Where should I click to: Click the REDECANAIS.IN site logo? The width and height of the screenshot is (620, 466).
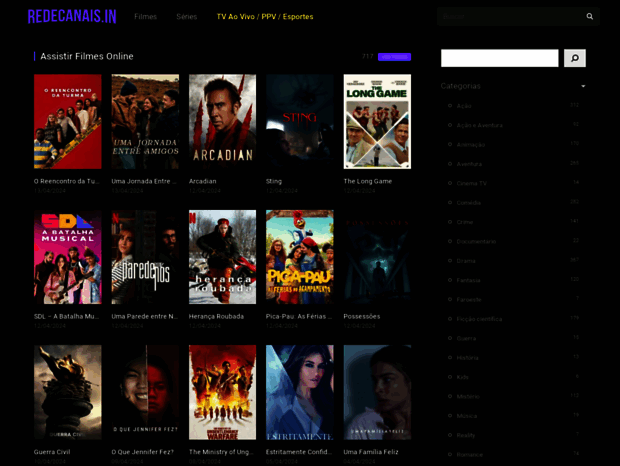(x=72, y=17)
